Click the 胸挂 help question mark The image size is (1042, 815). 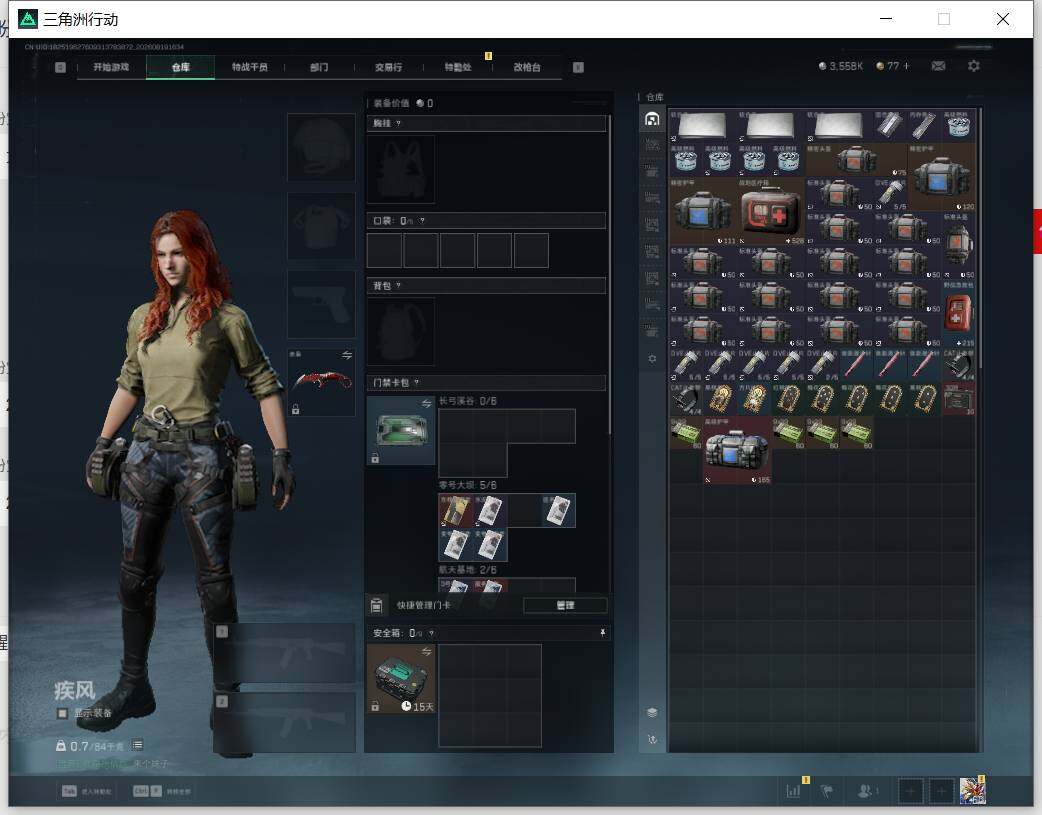coord(398,124)
